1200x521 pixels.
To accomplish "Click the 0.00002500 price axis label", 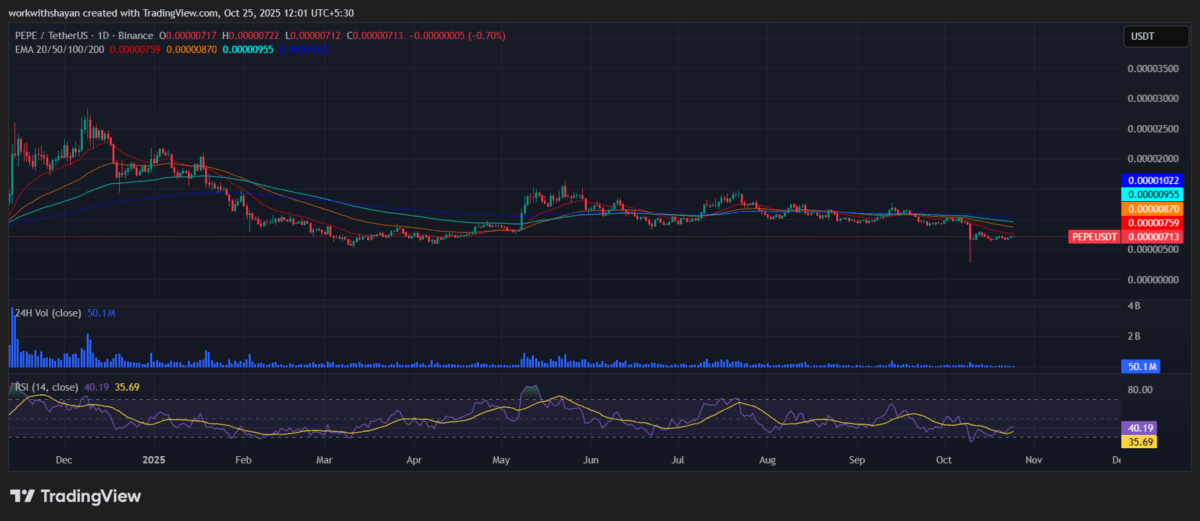I will (1154, 128).
